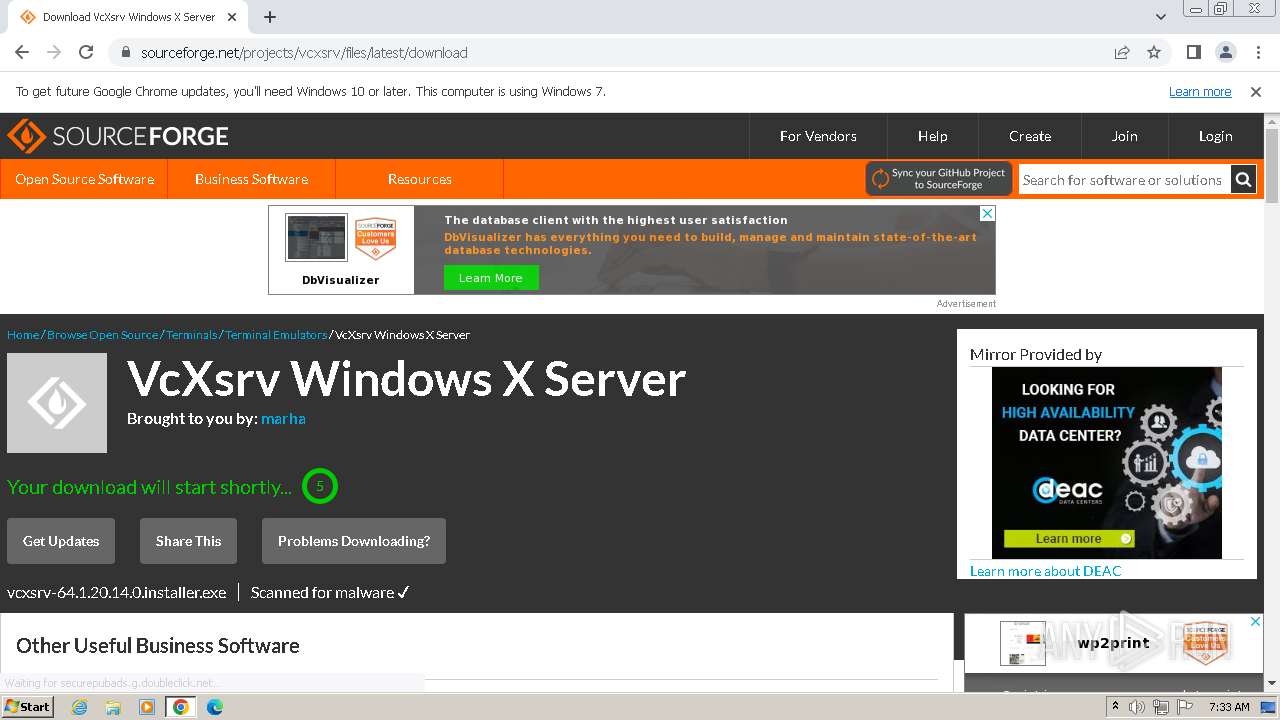The width and height of the screenshot is (1280, 720).
Task: Expand the tab search chevron
Action: pos(1161,17)
